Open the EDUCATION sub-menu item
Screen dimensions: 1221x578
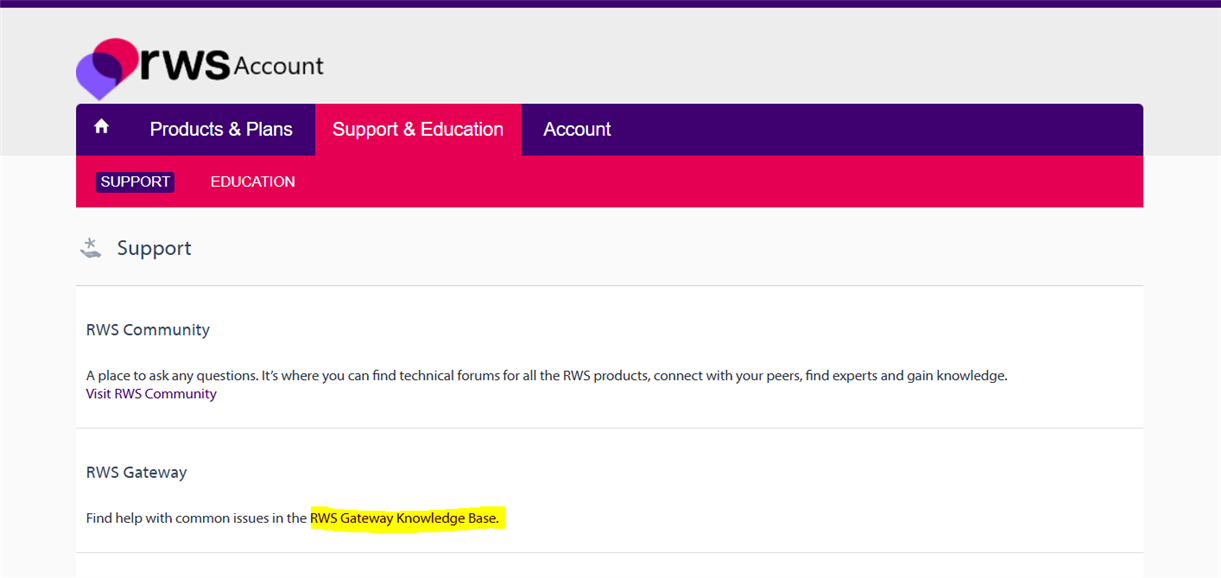pyautogui.click(x=253, y=182)
